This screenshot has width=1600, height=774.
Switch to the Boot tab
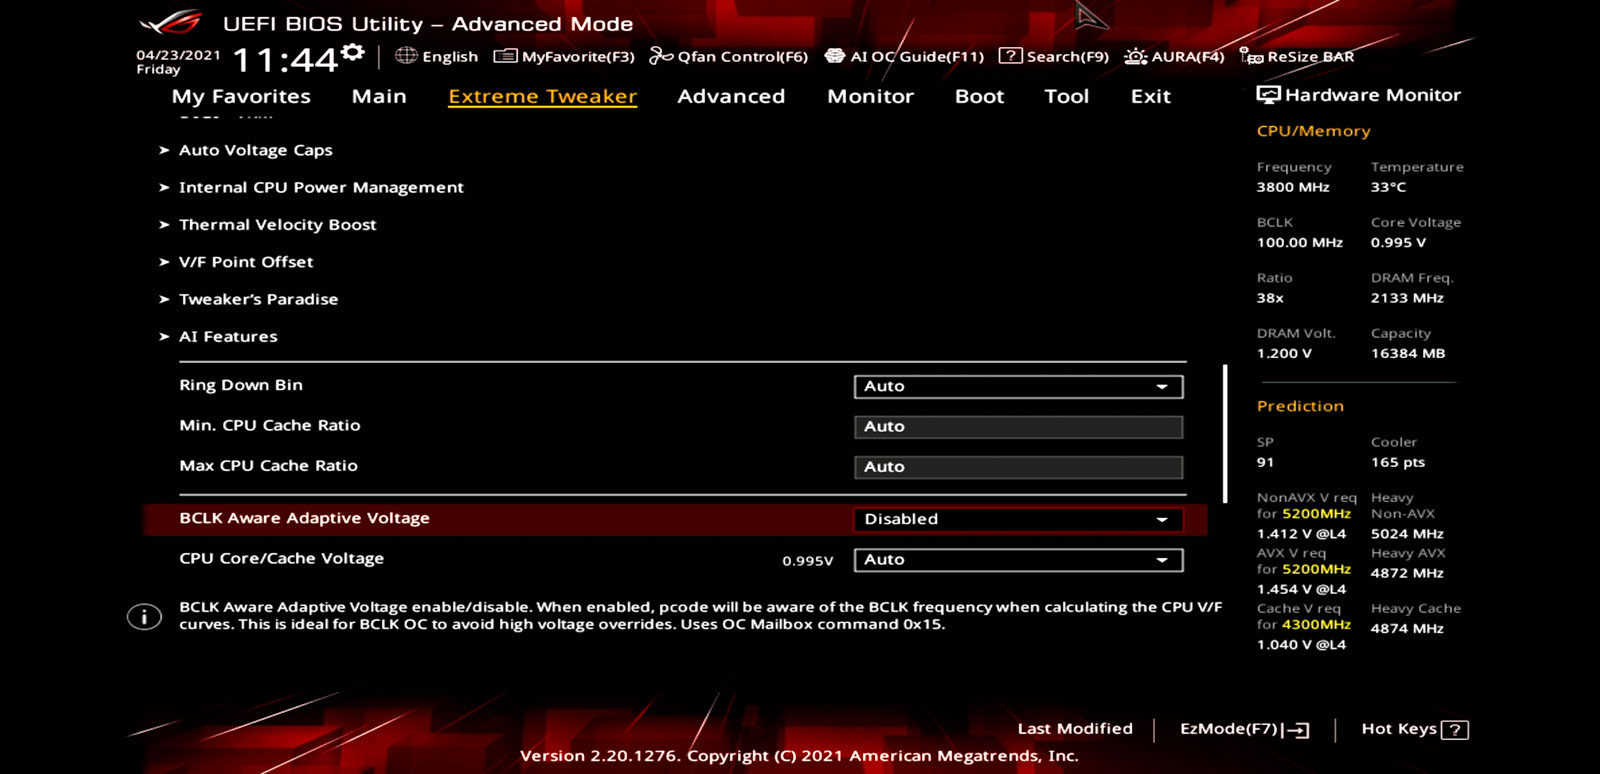[979, 96]
